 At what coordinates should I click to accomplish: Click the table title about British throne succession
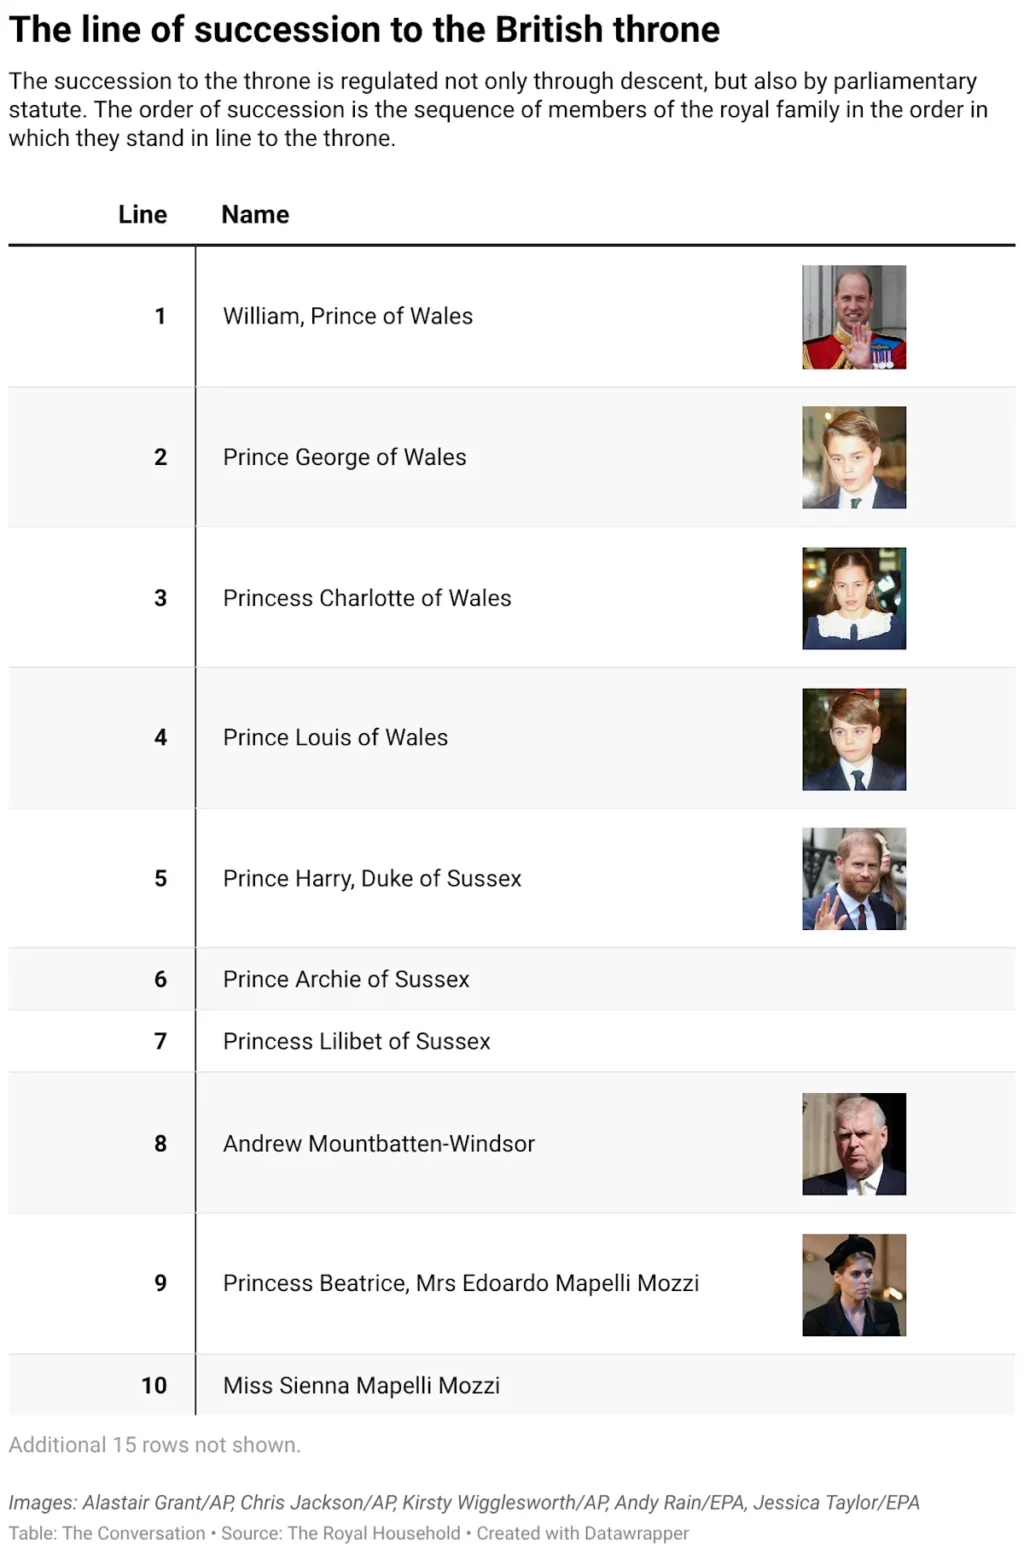tap(364, 30)
